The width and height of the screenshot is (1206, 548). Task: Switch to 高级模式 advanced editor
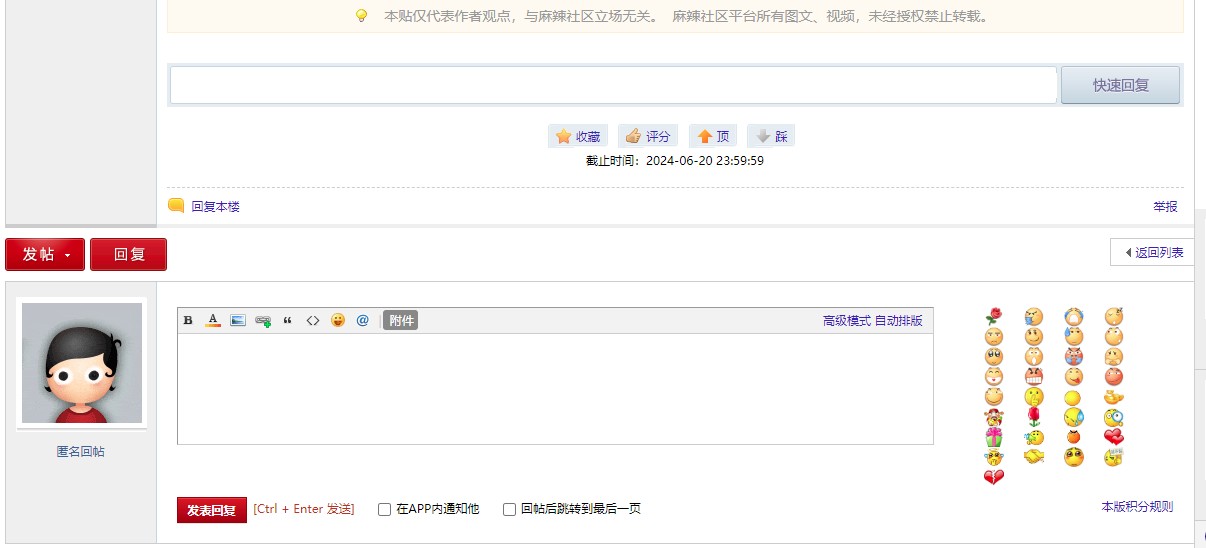pos(847,321)
